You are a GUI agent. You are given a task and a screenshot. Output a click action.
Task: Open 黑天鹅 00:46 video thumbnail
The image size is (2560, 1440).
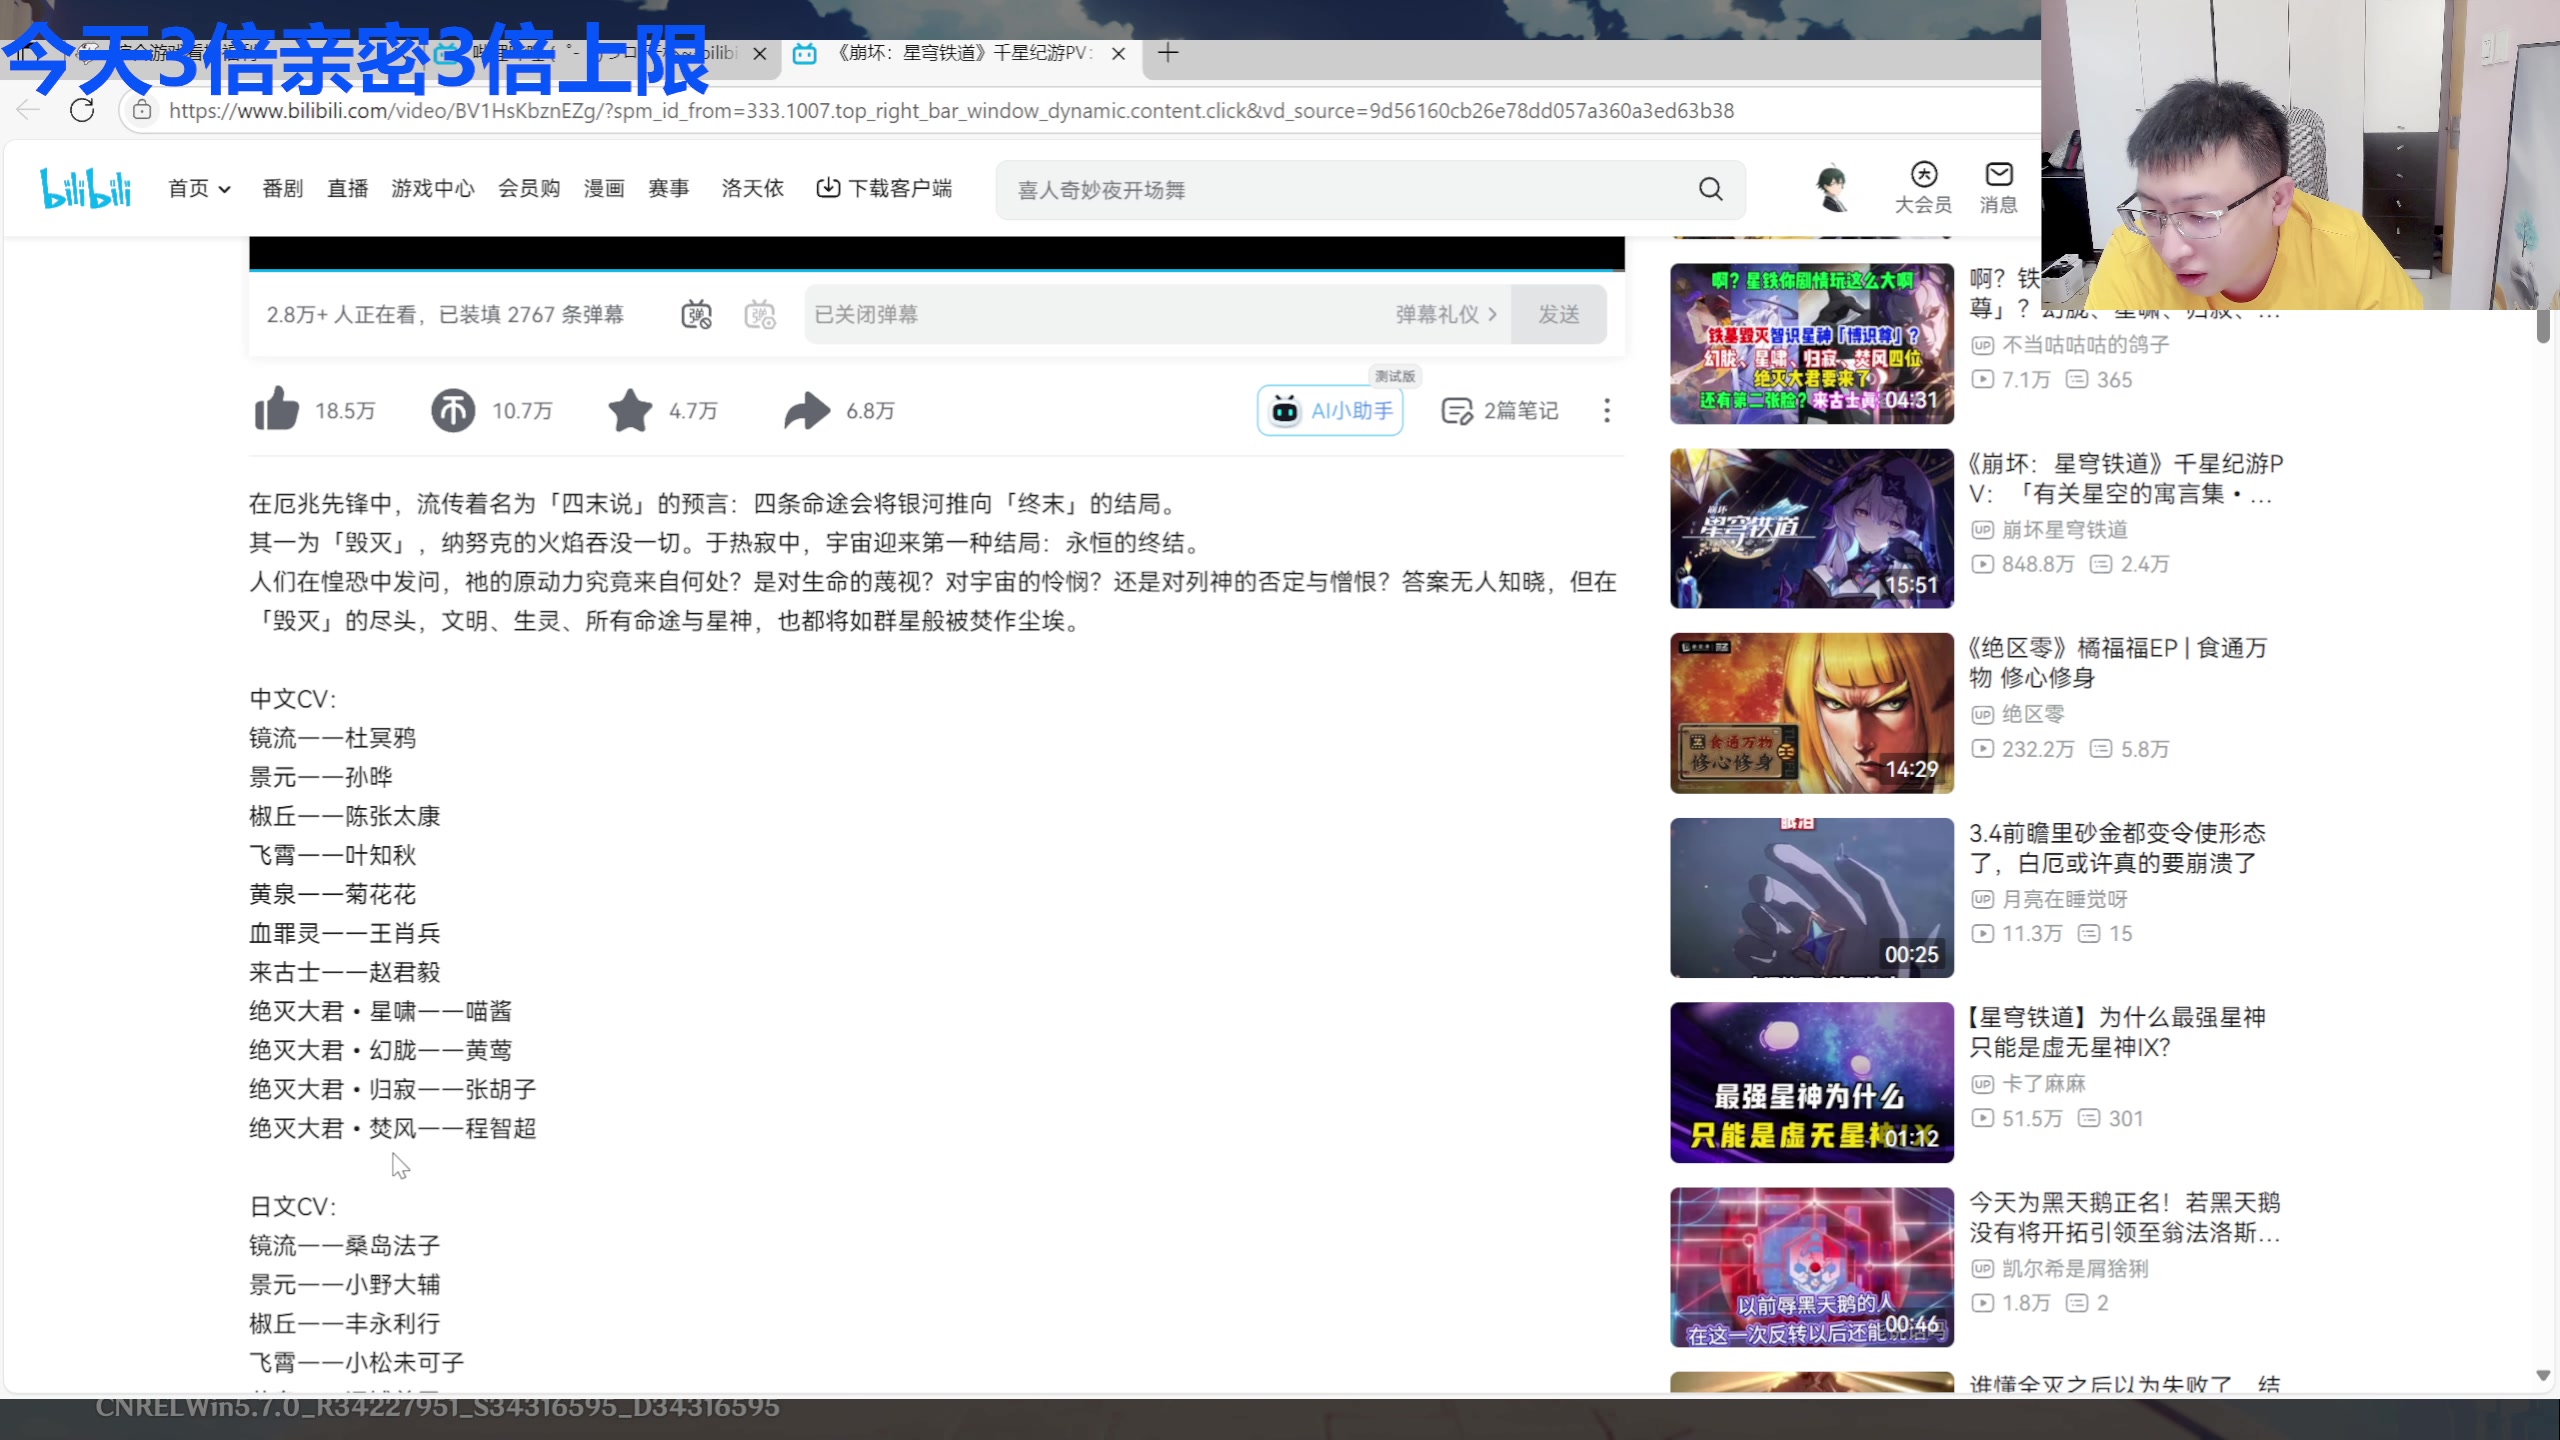click(1811, 1267)
